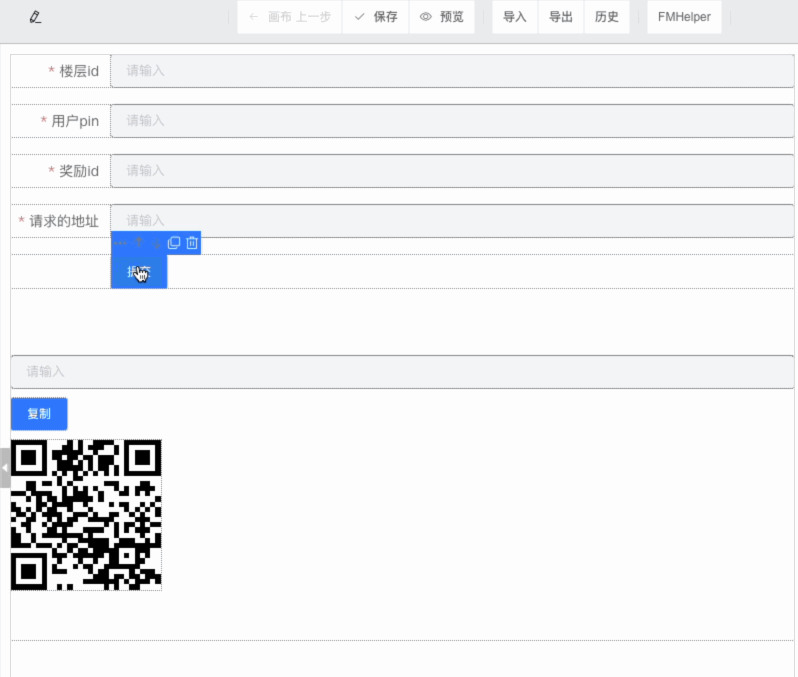Duplicate selected component with copy icon
The width and height of the screenshot is (798, 677).
(x=174, y=243)
